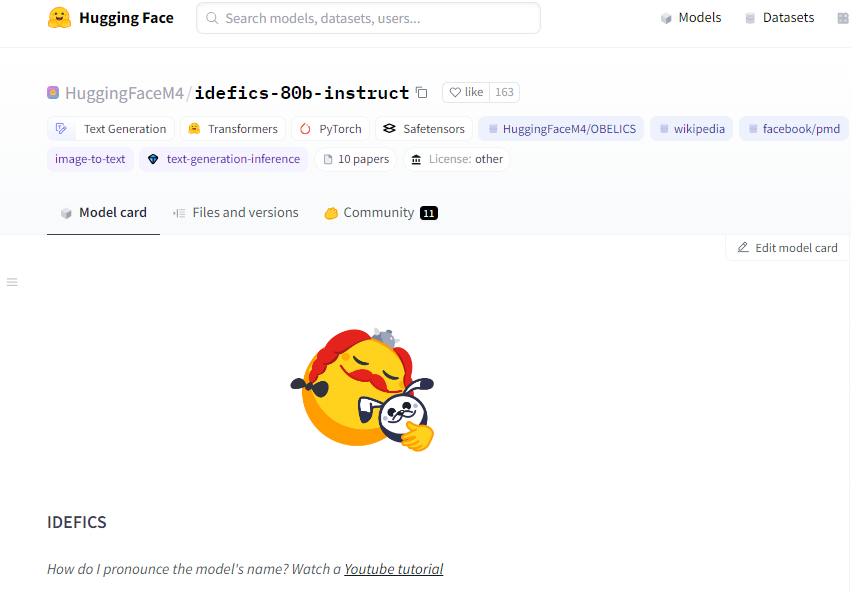Click the text-generation-inference gem icon
This screenshot has width=851, height=592.
pyautogui.click(x=153, y=160)
